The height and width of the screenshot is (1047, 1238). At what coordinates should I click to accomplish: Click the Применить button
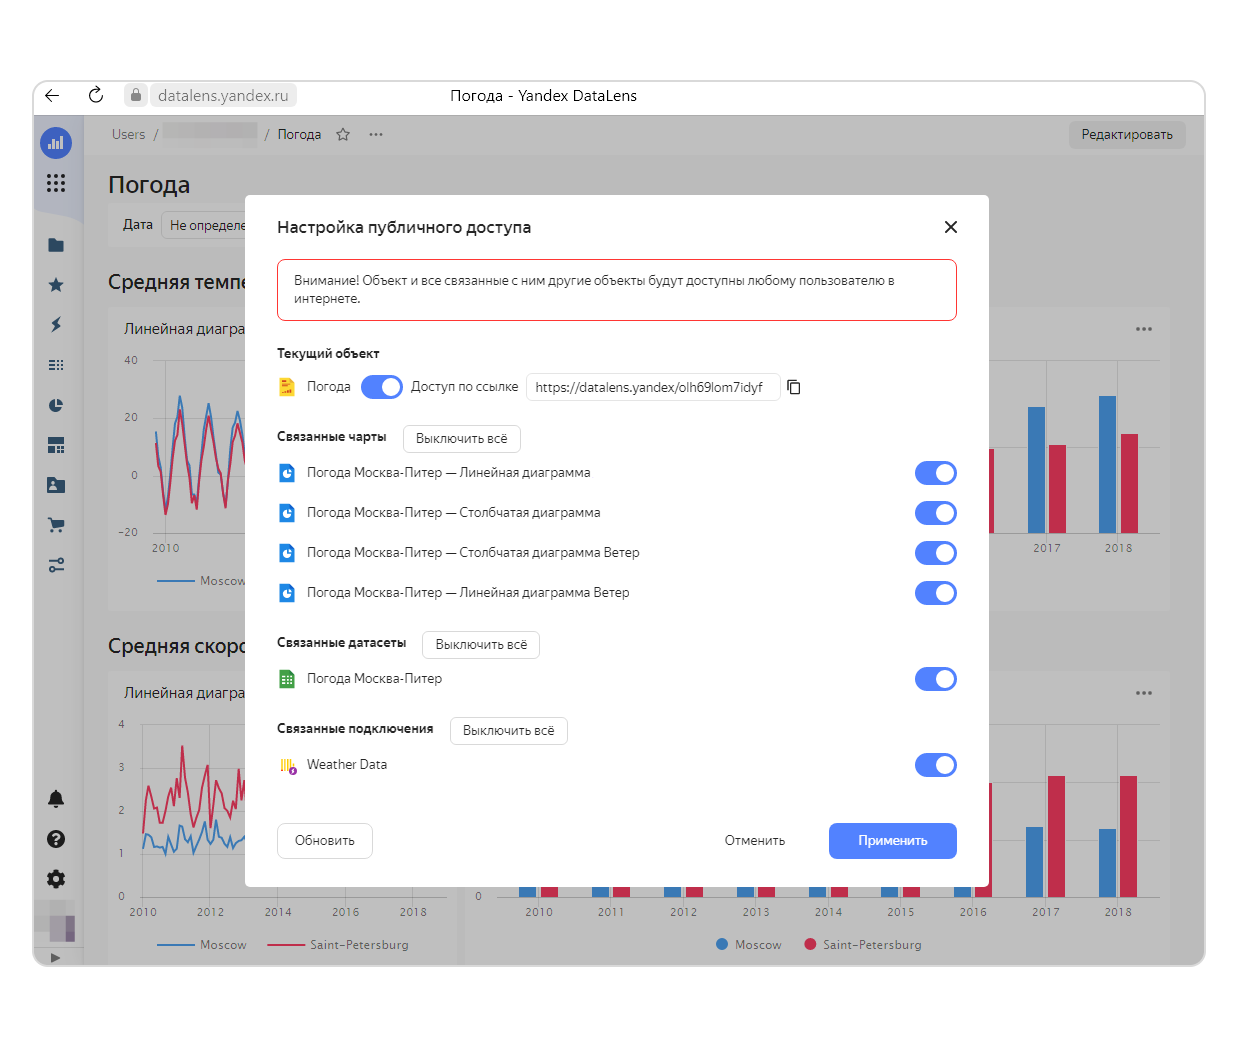click(x=893, y=841)
